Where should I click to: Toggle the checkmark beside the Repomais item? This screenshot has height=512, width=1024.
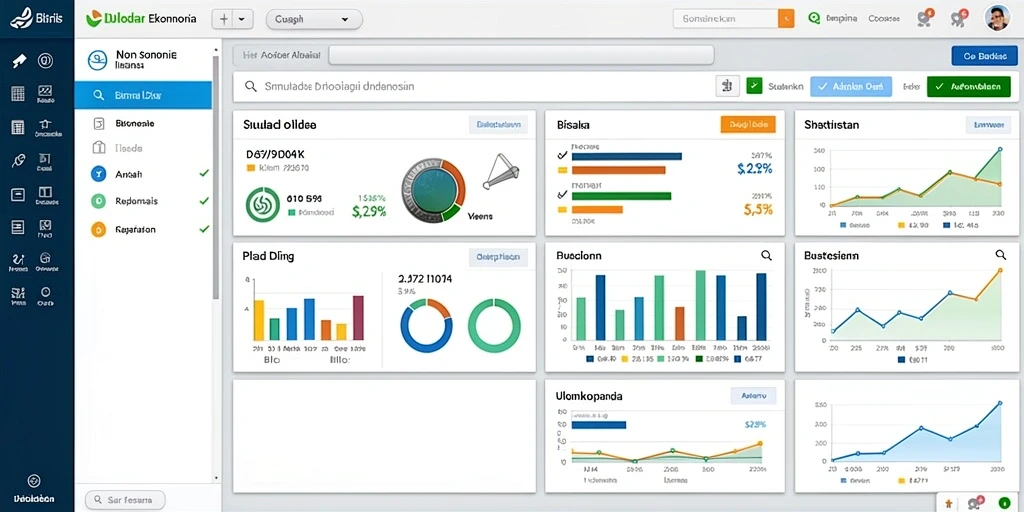(x=204, y=201)
